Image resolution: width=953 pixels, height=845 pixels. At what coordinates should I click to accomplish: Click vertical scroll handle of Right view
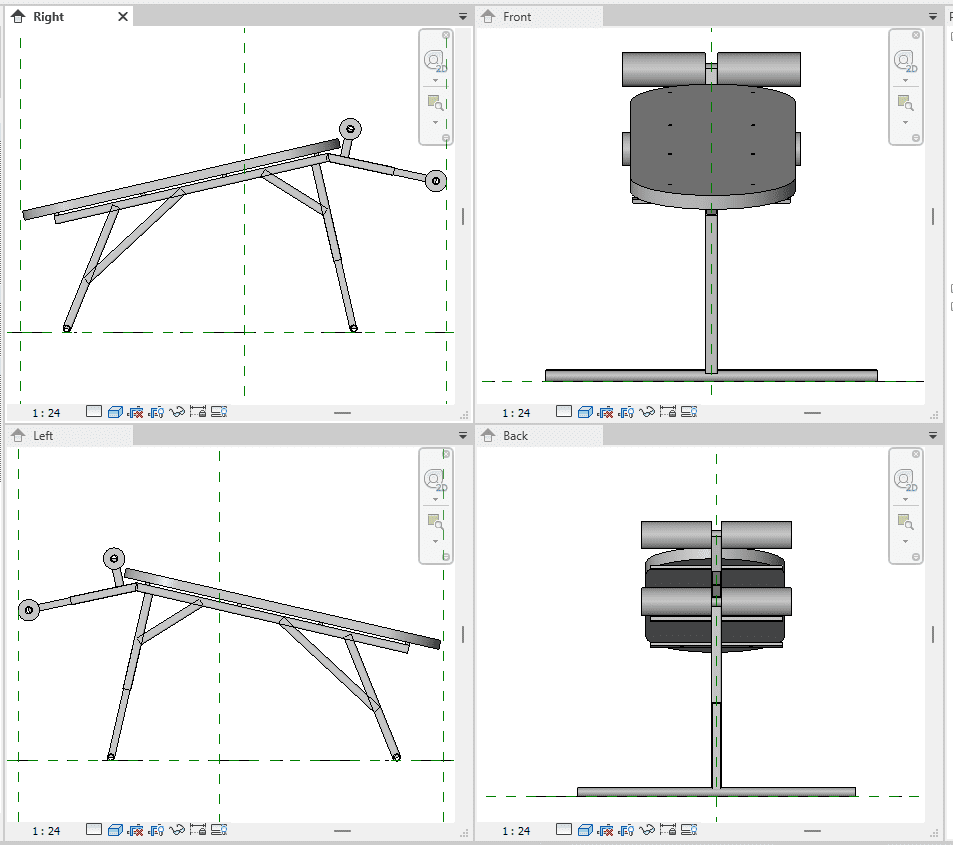pyautogui.click(x=462, y=216)
